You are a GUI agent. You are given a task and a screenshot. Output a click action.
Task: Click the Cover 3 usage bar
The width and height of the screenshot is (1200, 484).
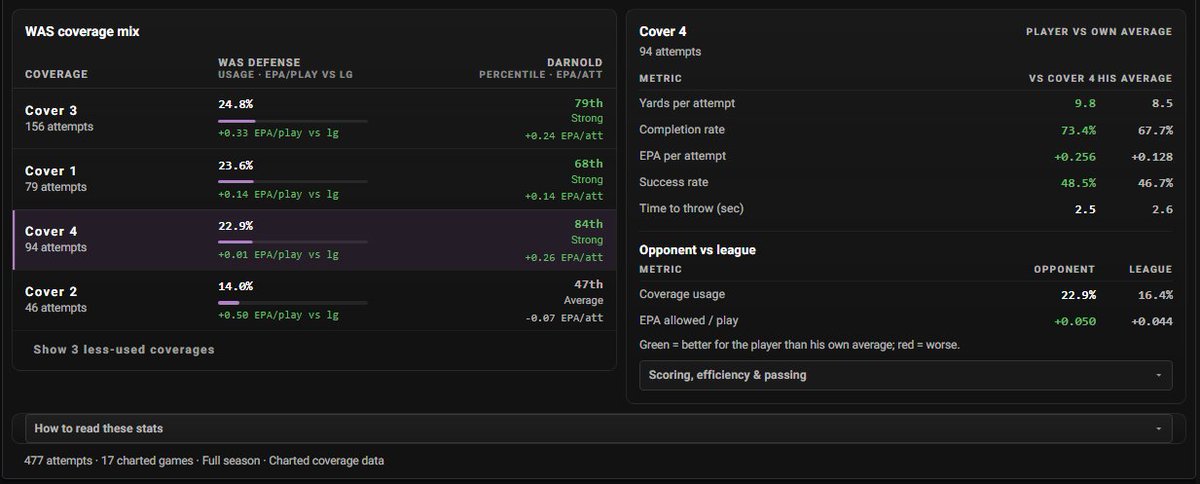pyautogui.click(x=292, y=121)
